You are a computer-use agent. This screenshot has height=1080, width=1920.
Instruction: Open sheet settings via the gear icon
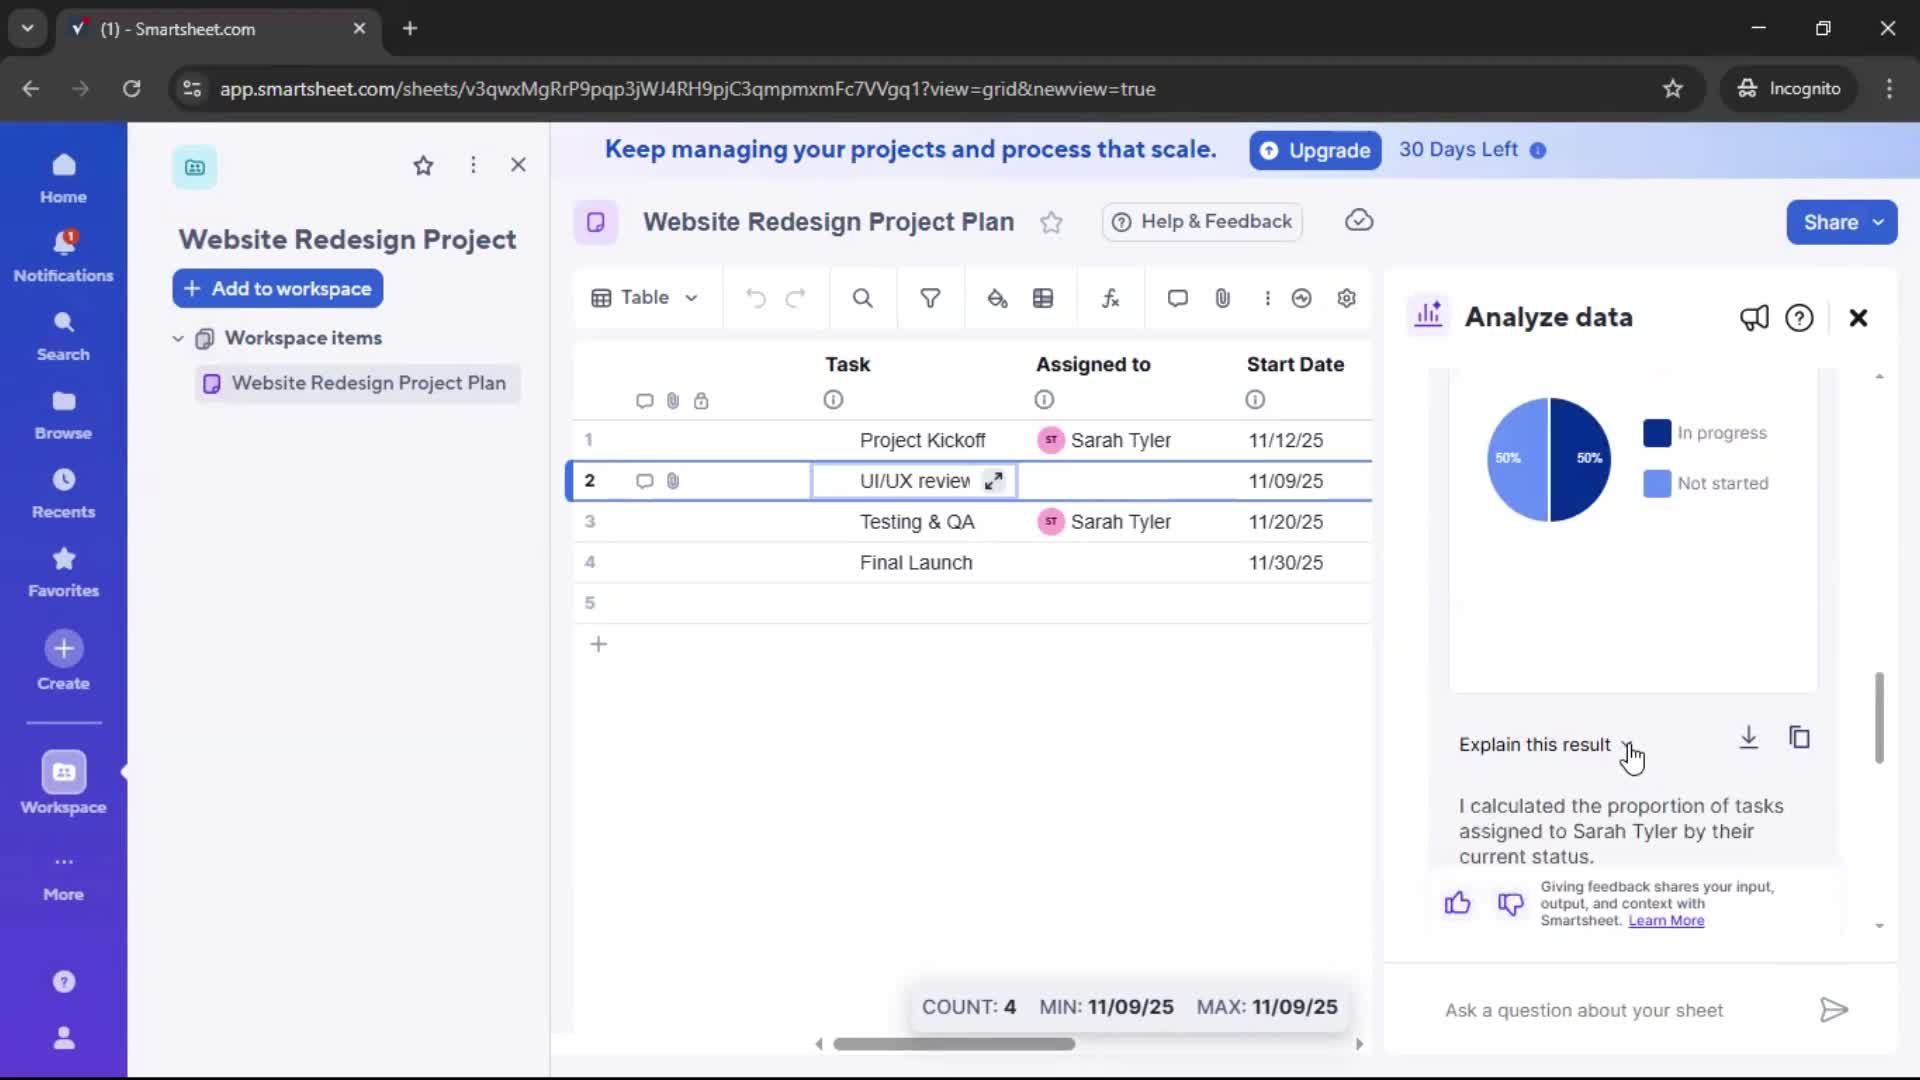click(1346, 298)
